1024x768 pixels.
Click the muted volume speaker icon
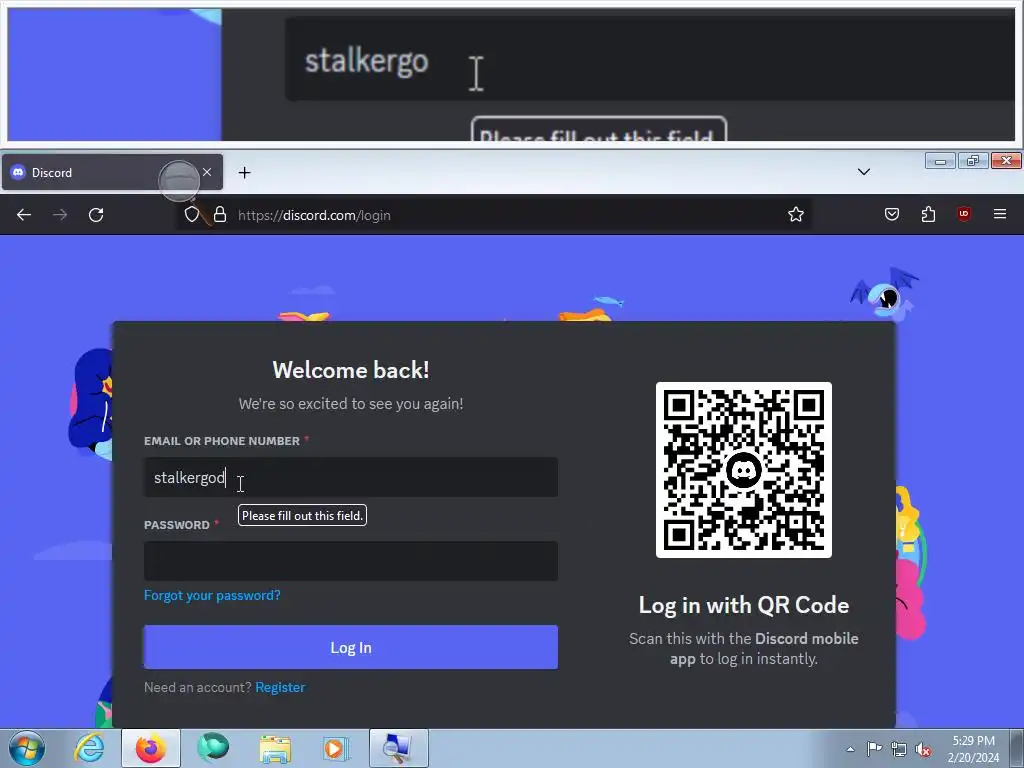(x=923, y=750)
